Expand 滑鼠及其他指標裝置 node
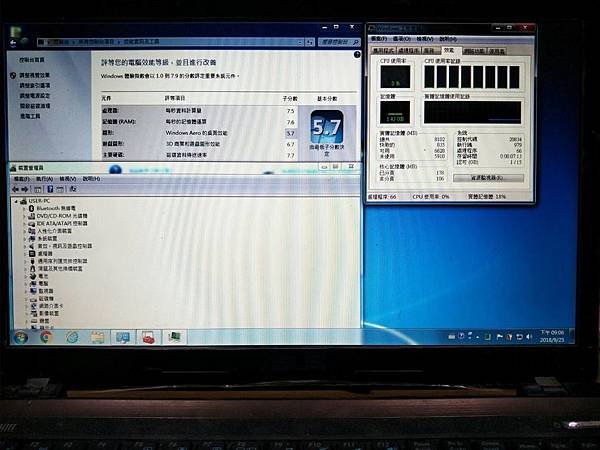Image resolution: width=600 pixels, height=450 pixels. 25,269
